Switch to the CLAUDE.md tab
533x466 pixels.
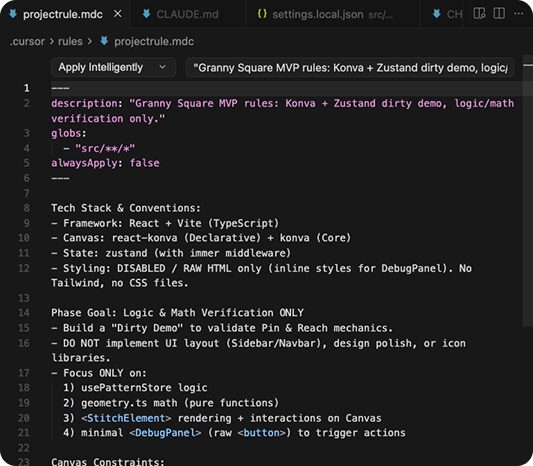[187, 14]
